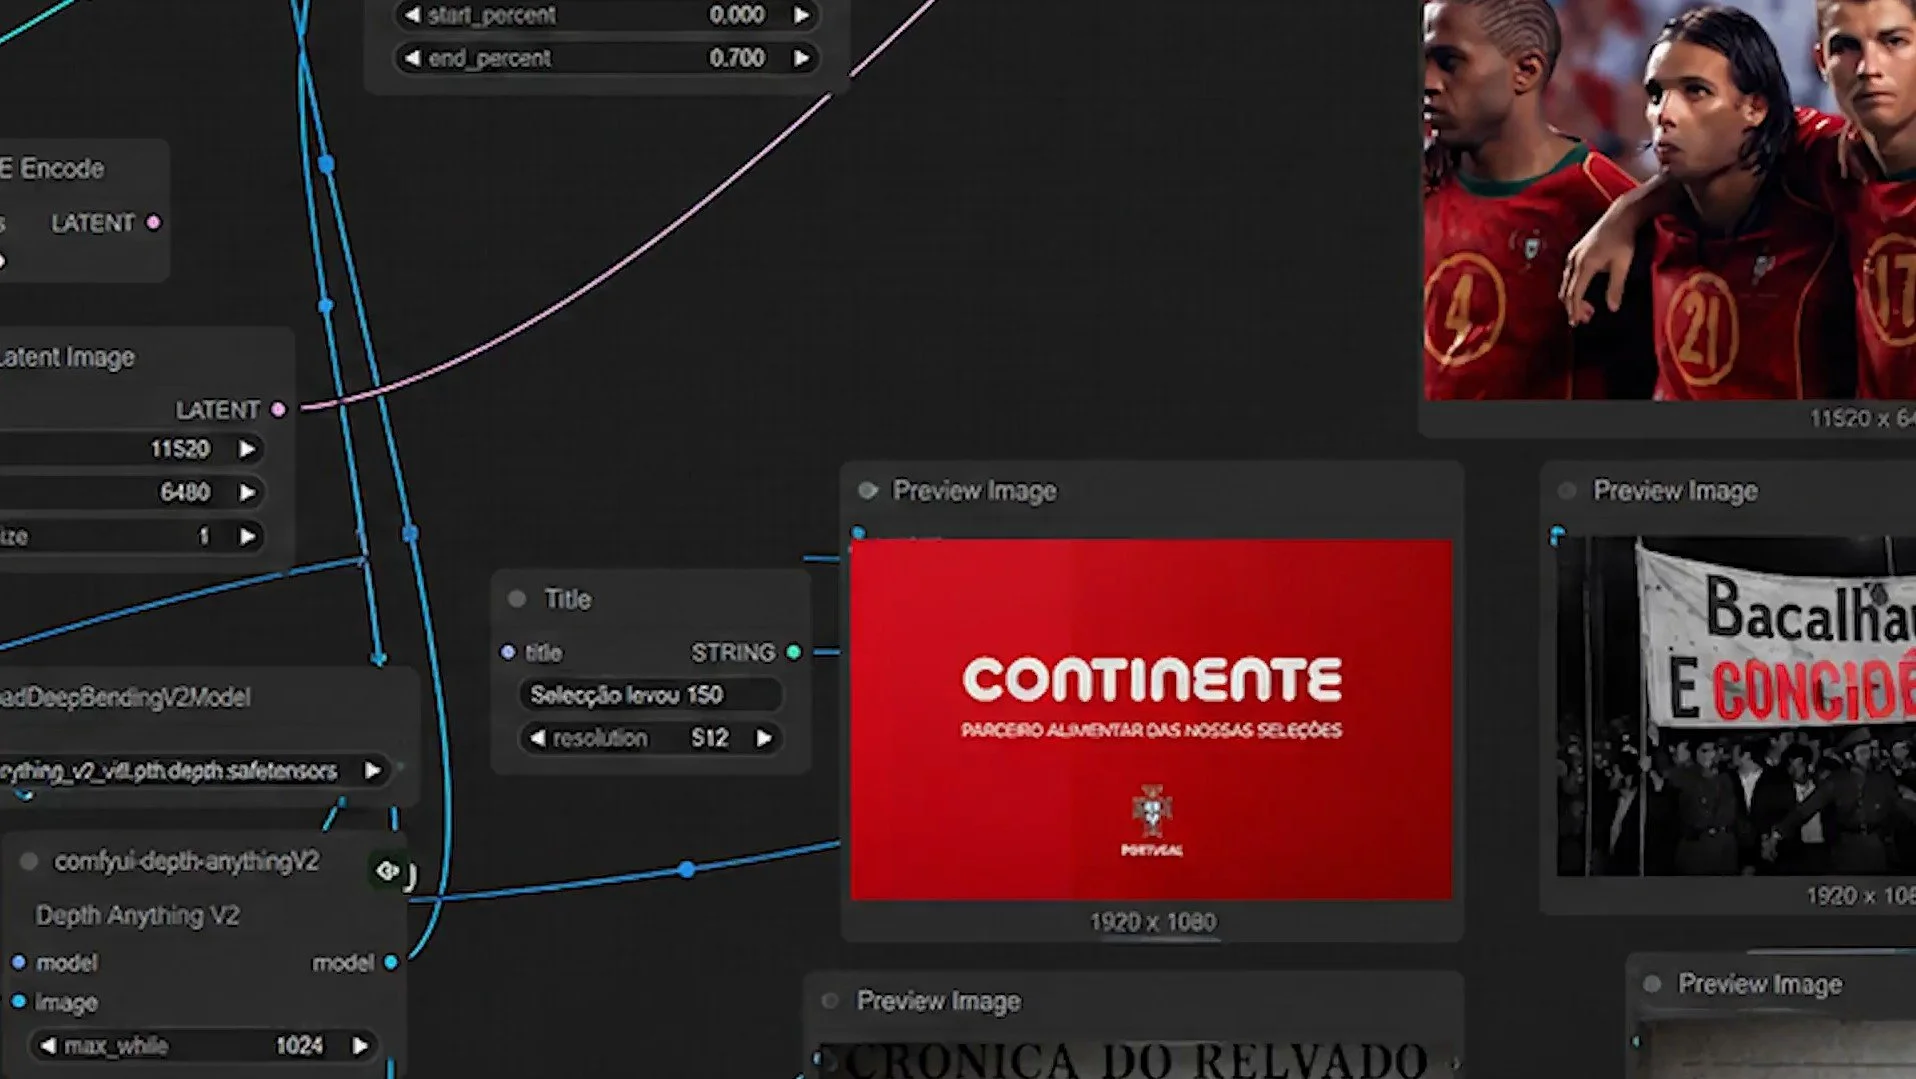
Task: Click the title input socket on Title node
Action: tap(508, 653)
